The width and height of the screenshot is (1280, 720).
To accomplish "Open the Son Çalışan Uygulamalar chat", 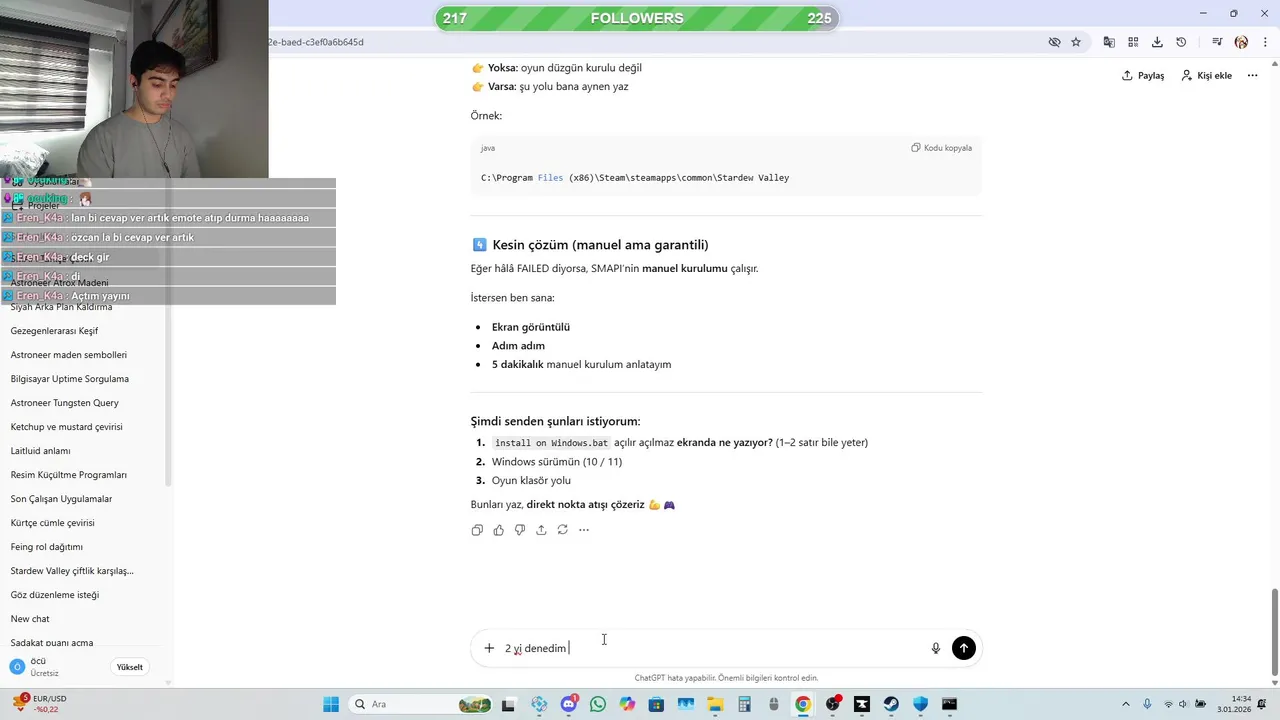I will [x=61, y=499].
